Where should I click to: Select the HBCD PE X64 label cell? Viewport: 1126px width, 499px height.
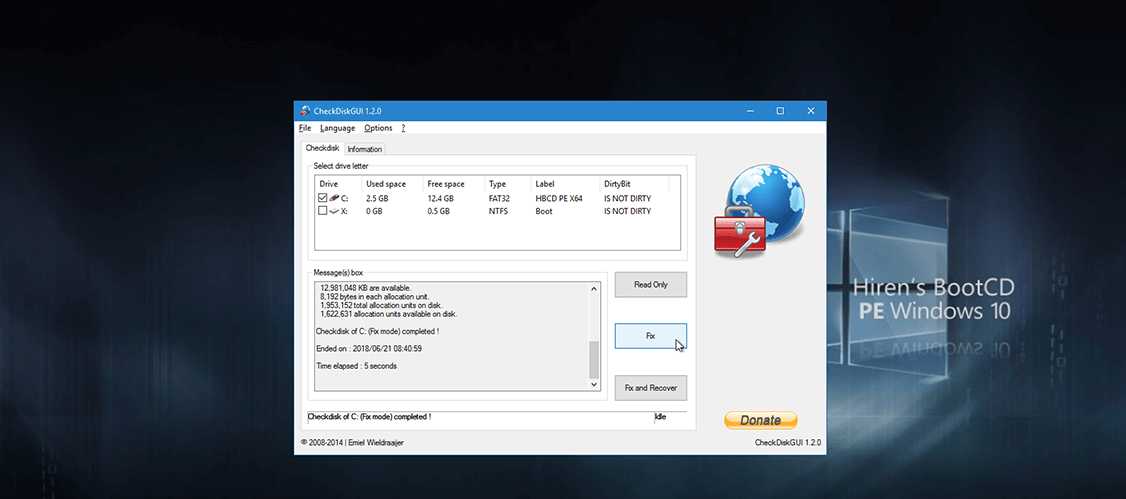click(x=559, y=198)
